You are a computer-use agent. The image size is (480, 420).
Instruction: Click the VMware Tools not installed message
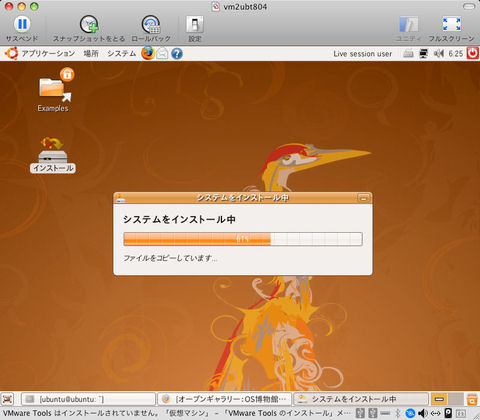[x=177, y=413]
